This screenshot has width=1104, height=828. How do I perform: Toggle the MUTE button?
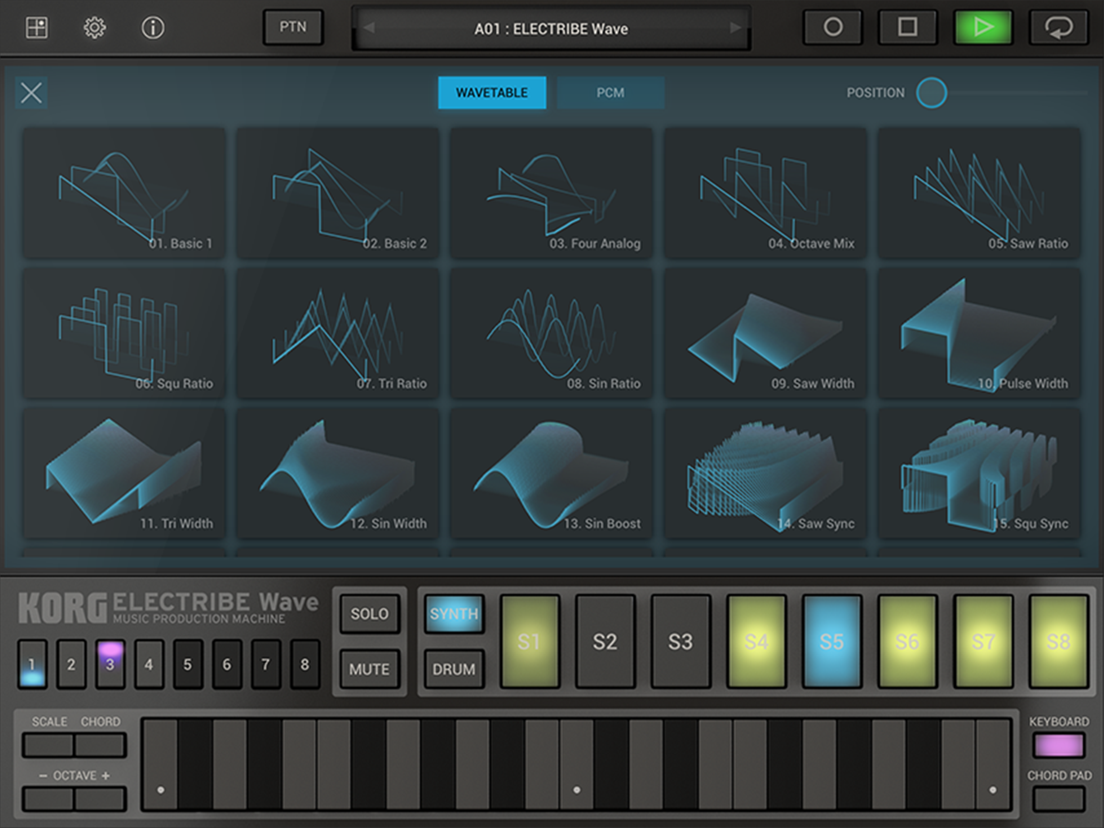click(370, 669)
